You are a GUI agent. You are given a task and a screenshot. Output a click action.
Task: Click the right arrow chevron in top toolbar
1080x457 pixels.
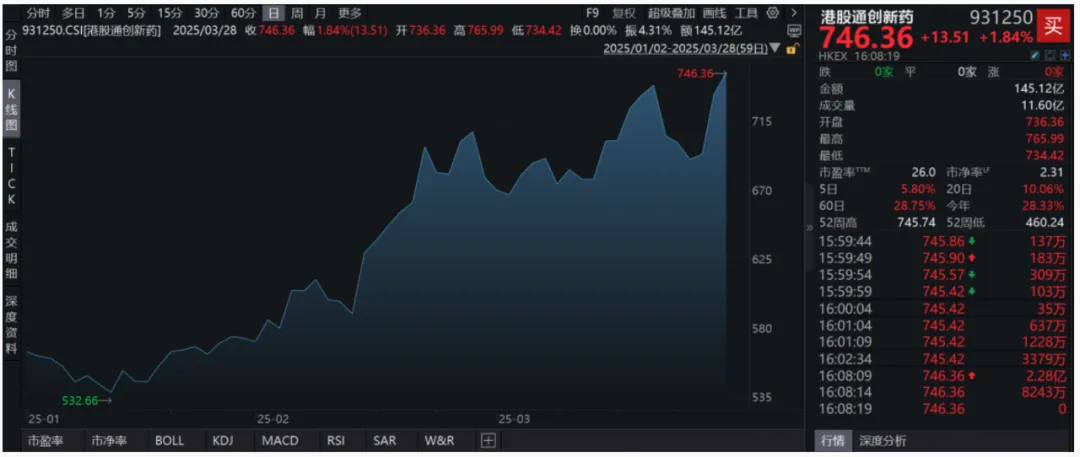click(x=793, y=13)
